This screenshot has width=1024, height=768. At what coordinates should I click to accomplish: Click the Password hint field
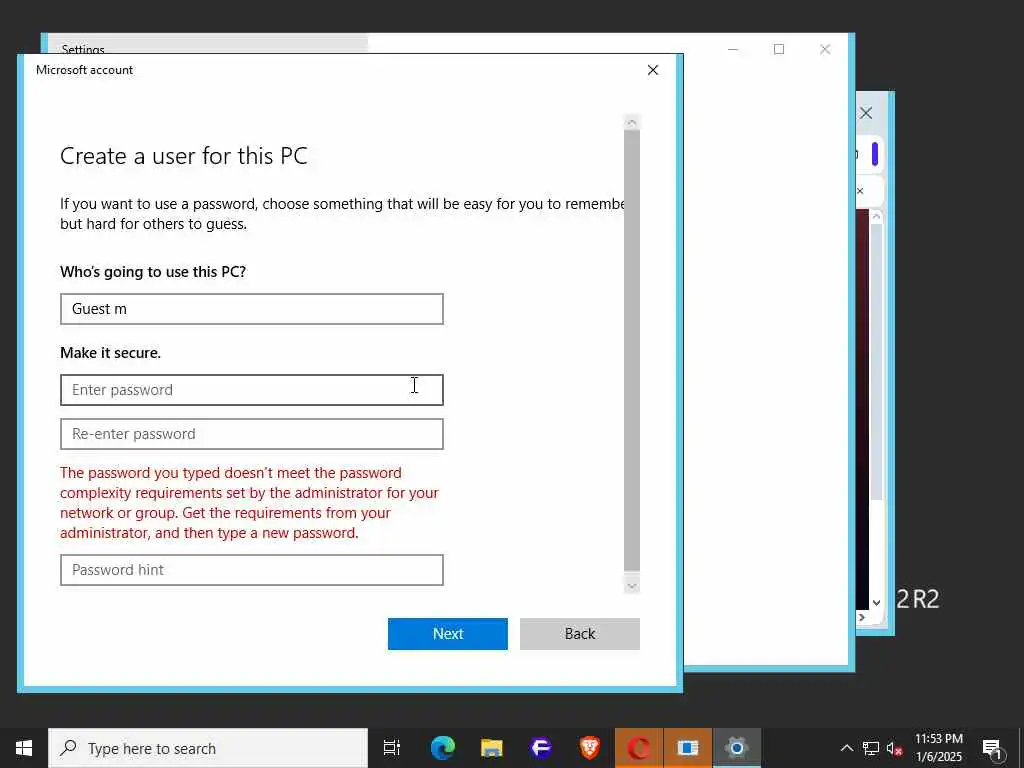(252, 569)
